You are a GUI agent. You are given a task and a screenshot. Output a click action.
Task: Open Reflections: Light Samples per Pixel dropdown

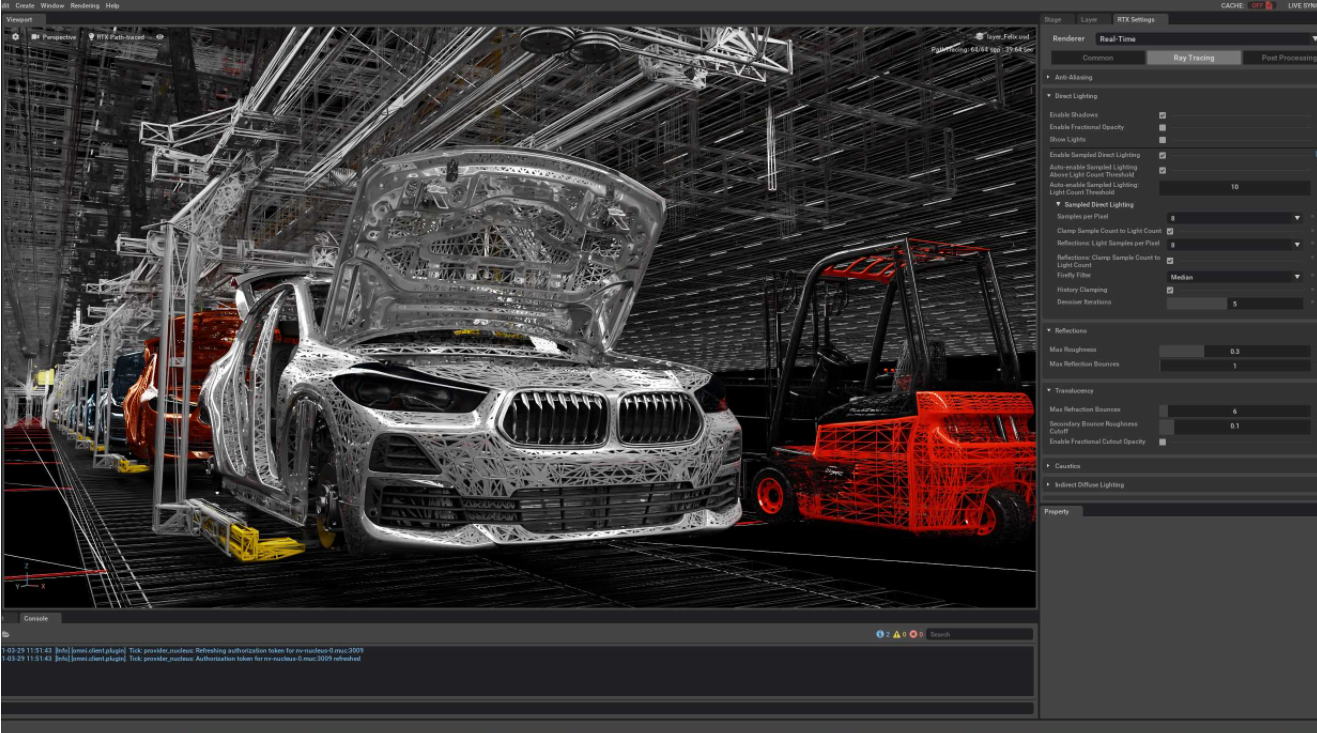[x=1235, y=244]
